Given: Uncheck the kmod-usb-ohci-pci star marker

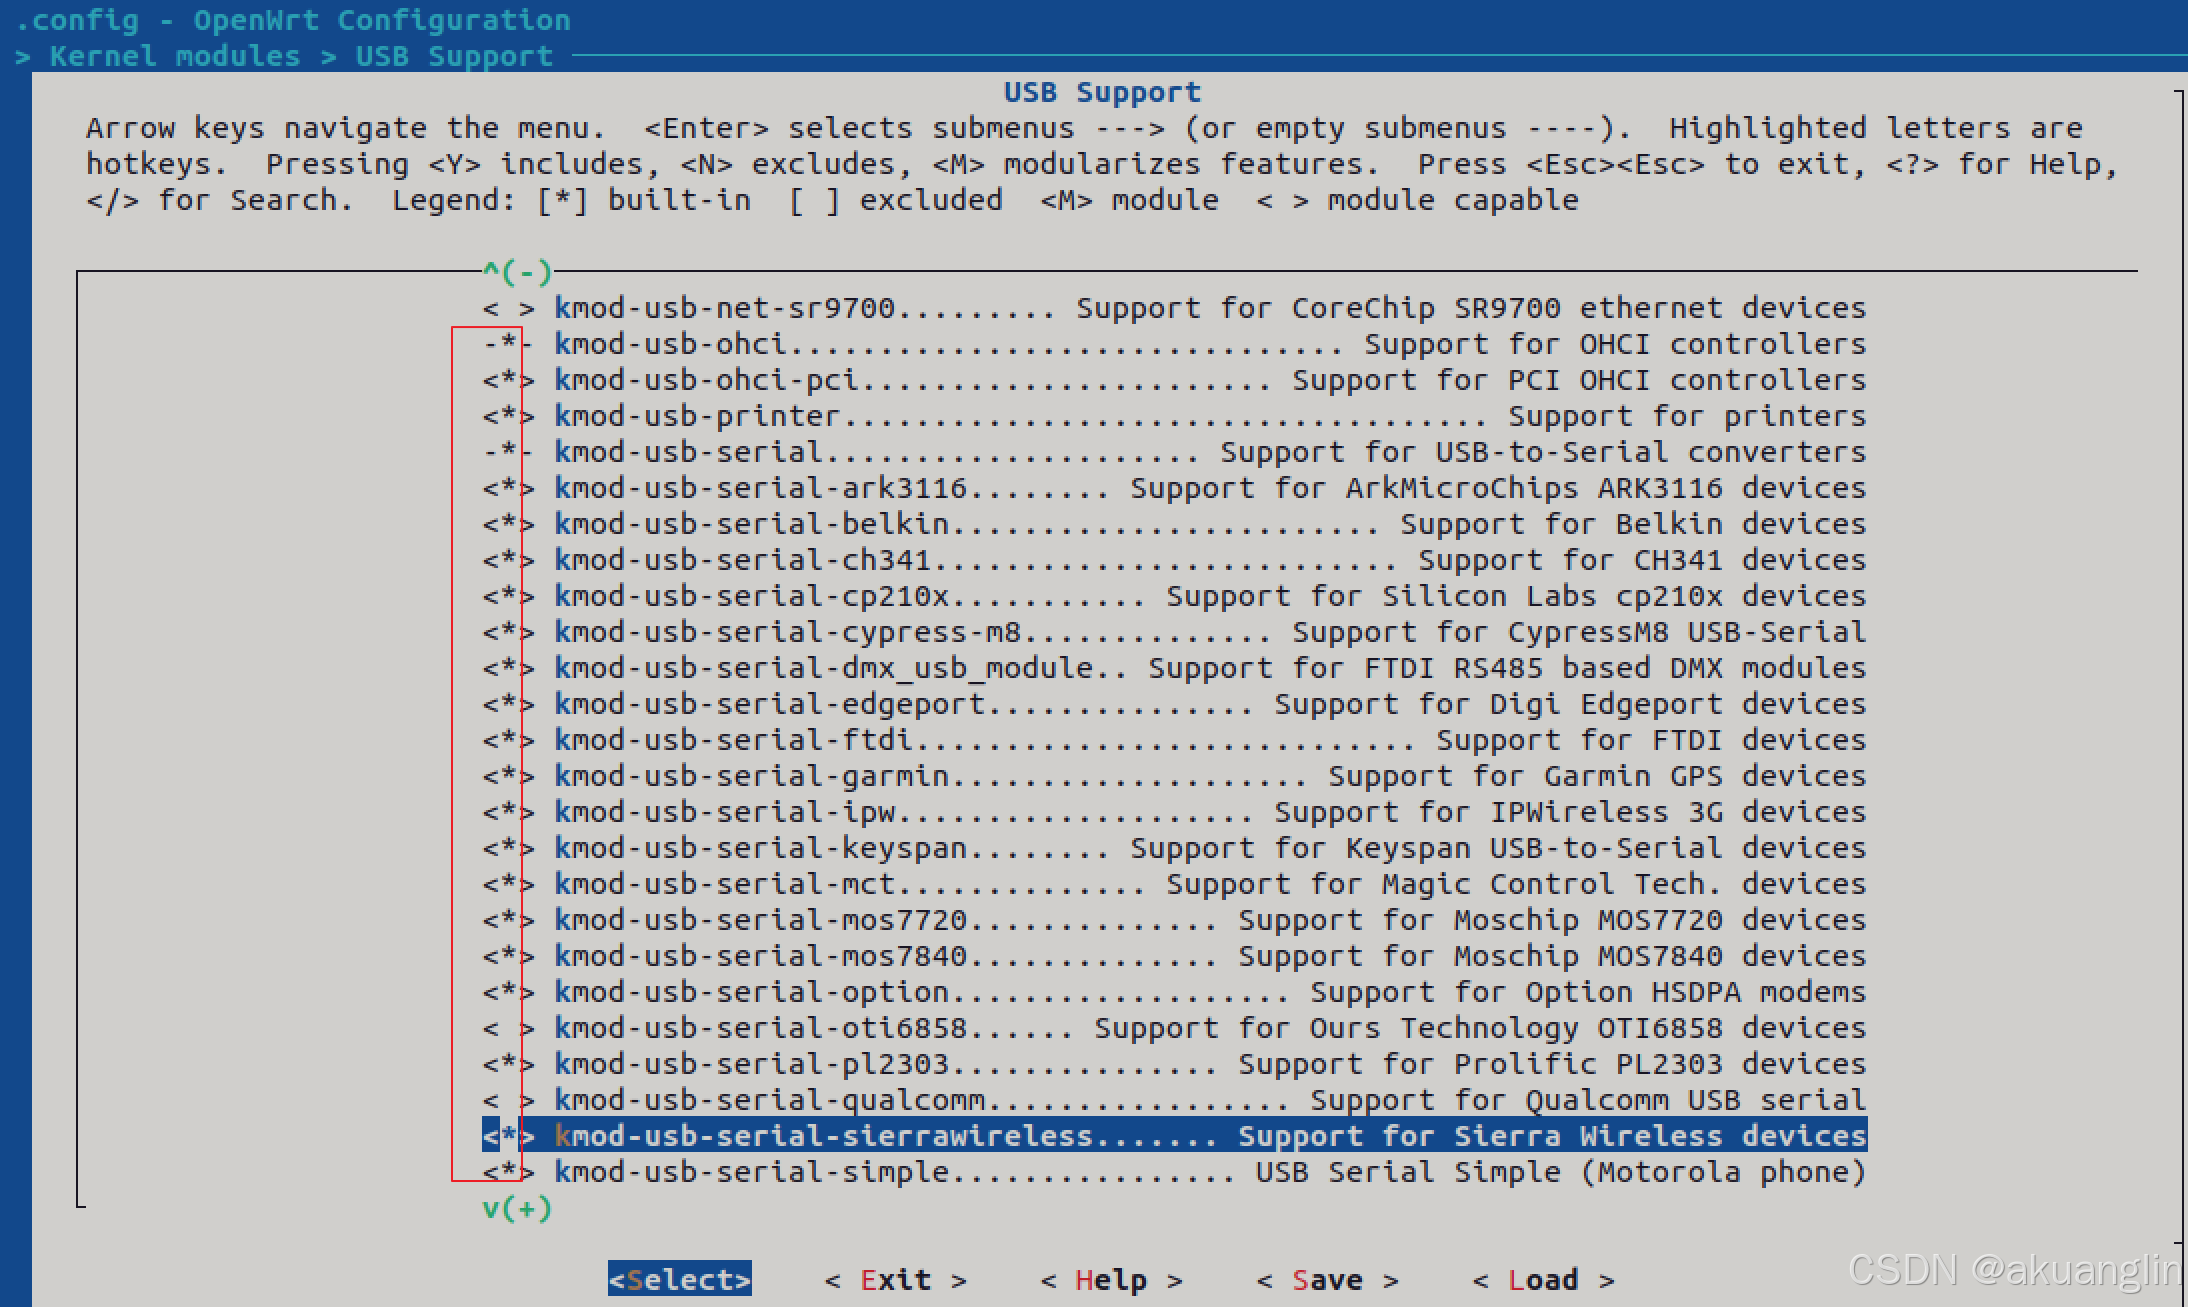Looking at the screenshot, I should pos(508,380).
